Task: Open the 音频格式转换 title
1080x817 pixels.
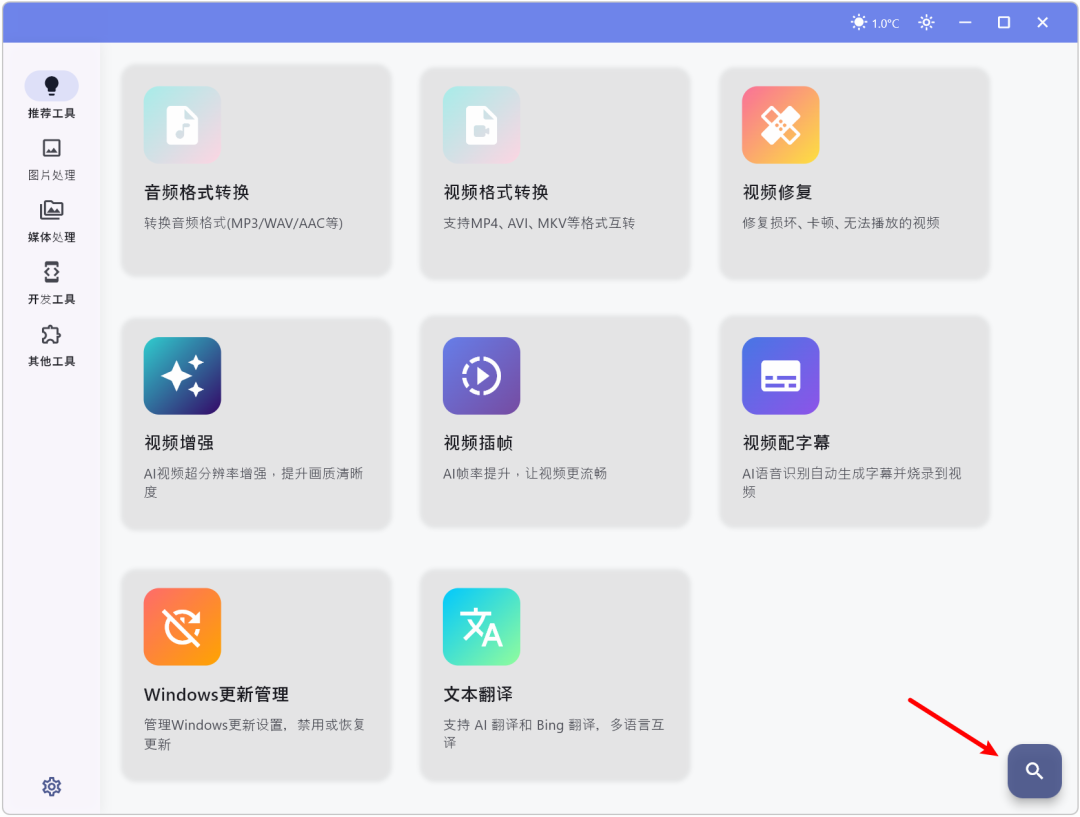Action: tap(196, 192)
